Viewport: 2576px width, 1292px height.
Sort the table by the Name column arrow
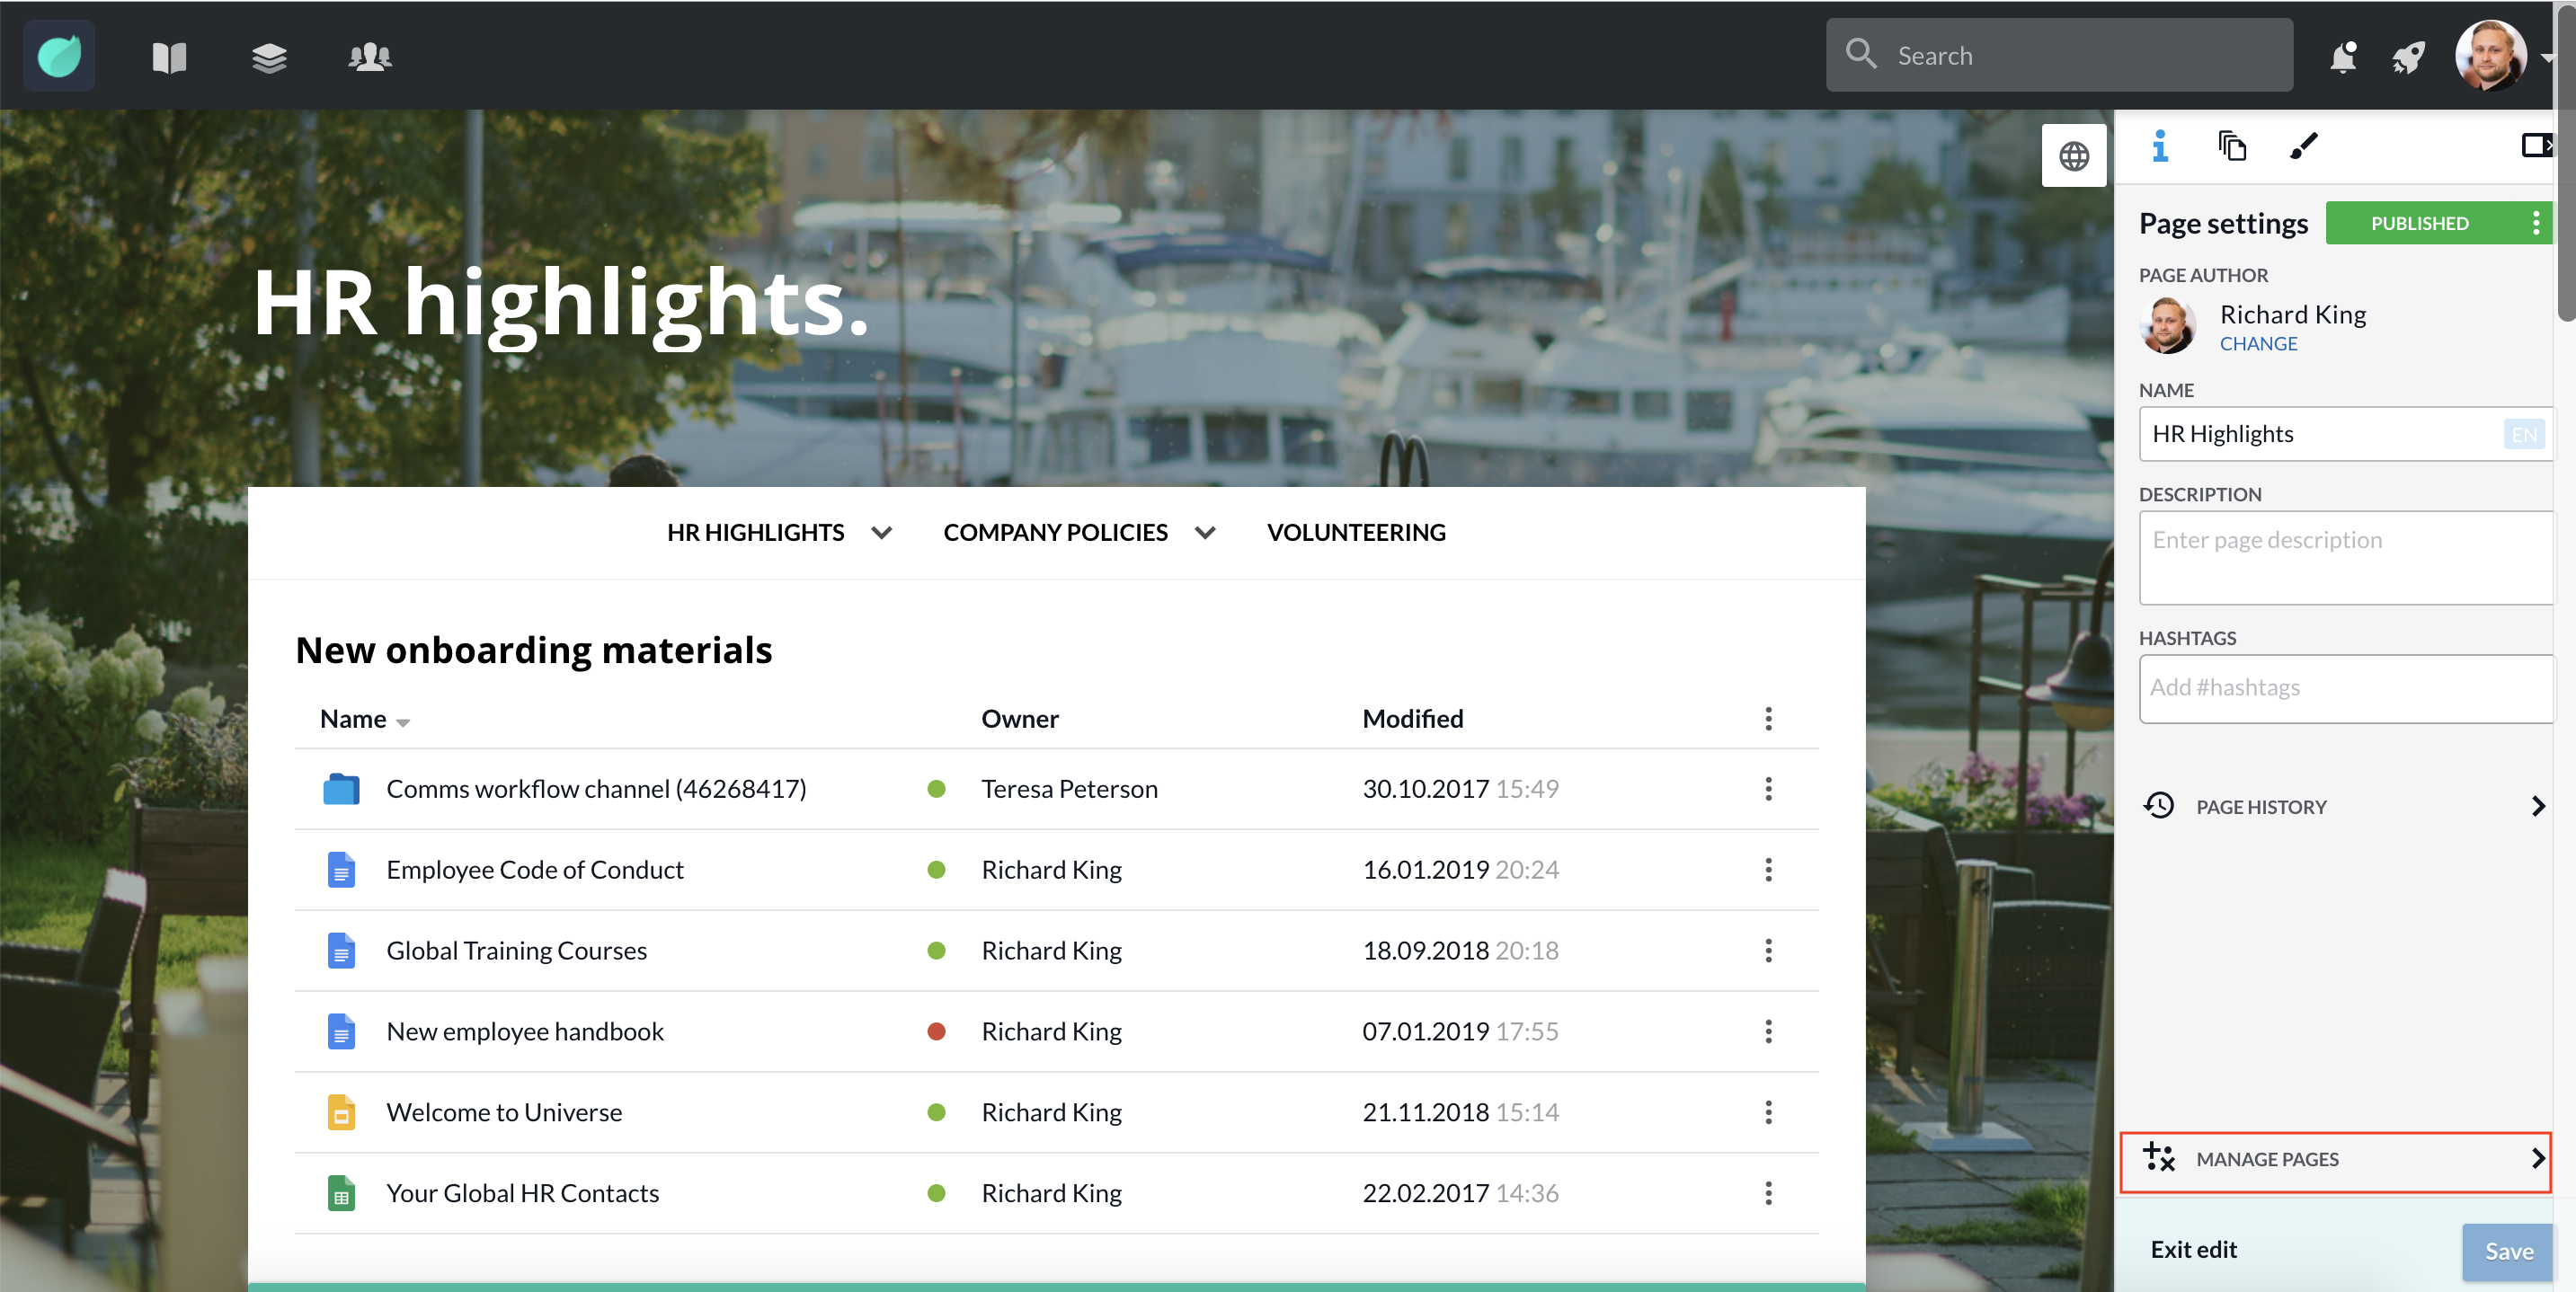pyautogui.click(x=403, y=722)
